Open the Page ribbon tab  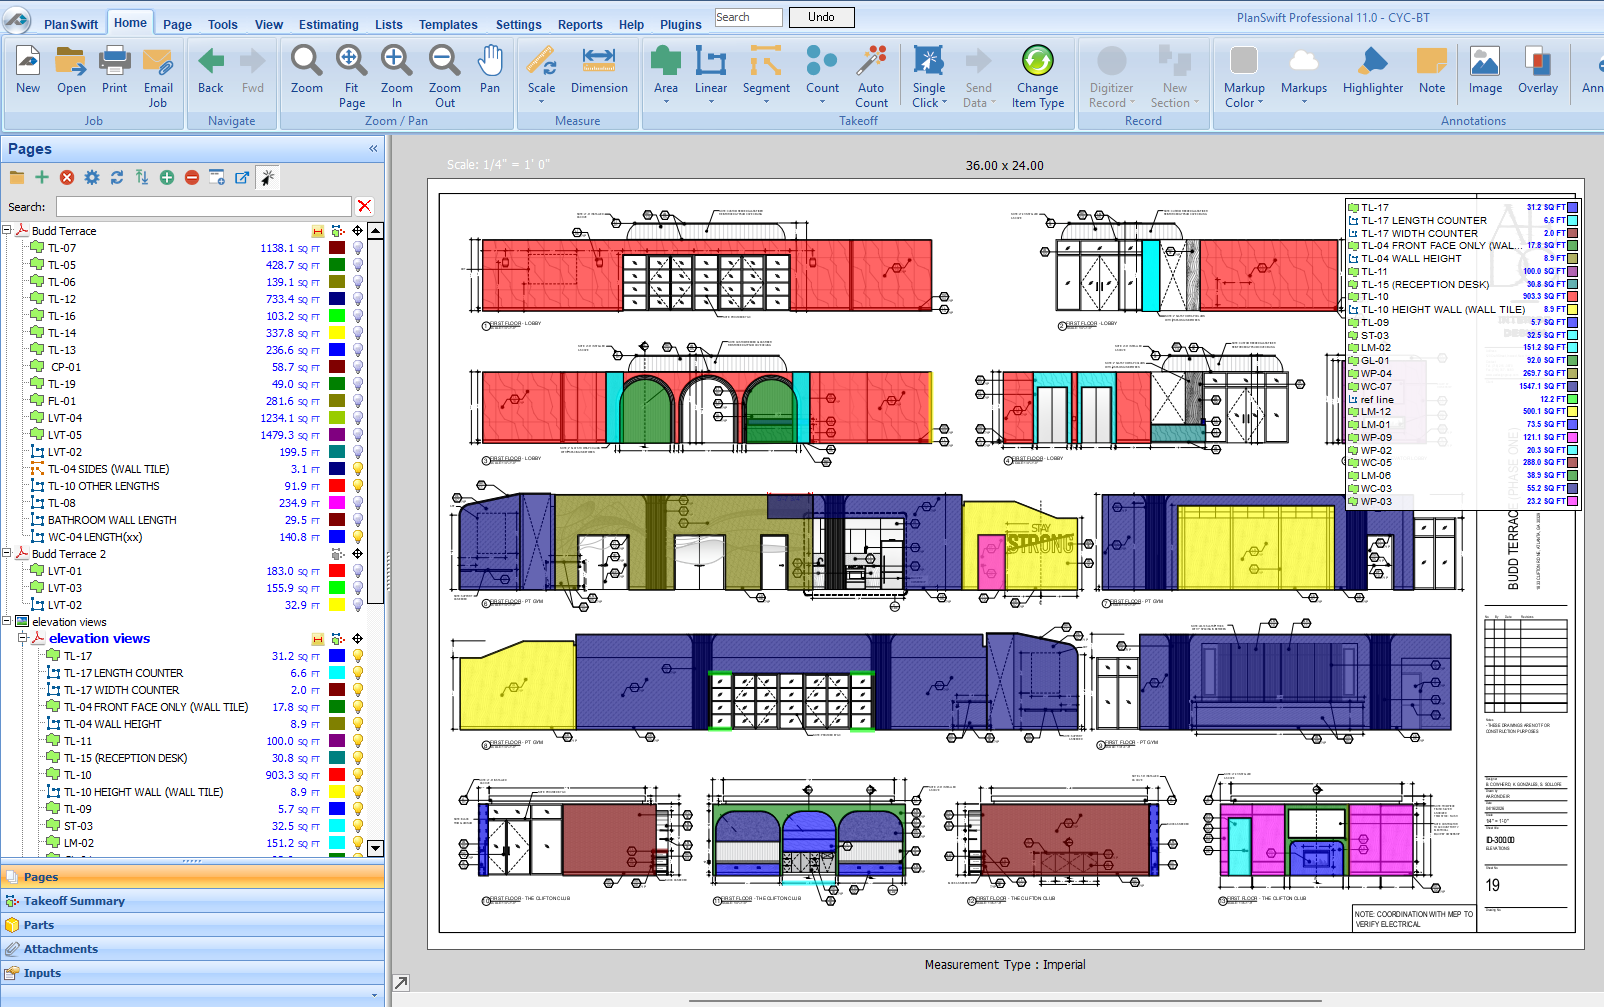tap(177, 24)
